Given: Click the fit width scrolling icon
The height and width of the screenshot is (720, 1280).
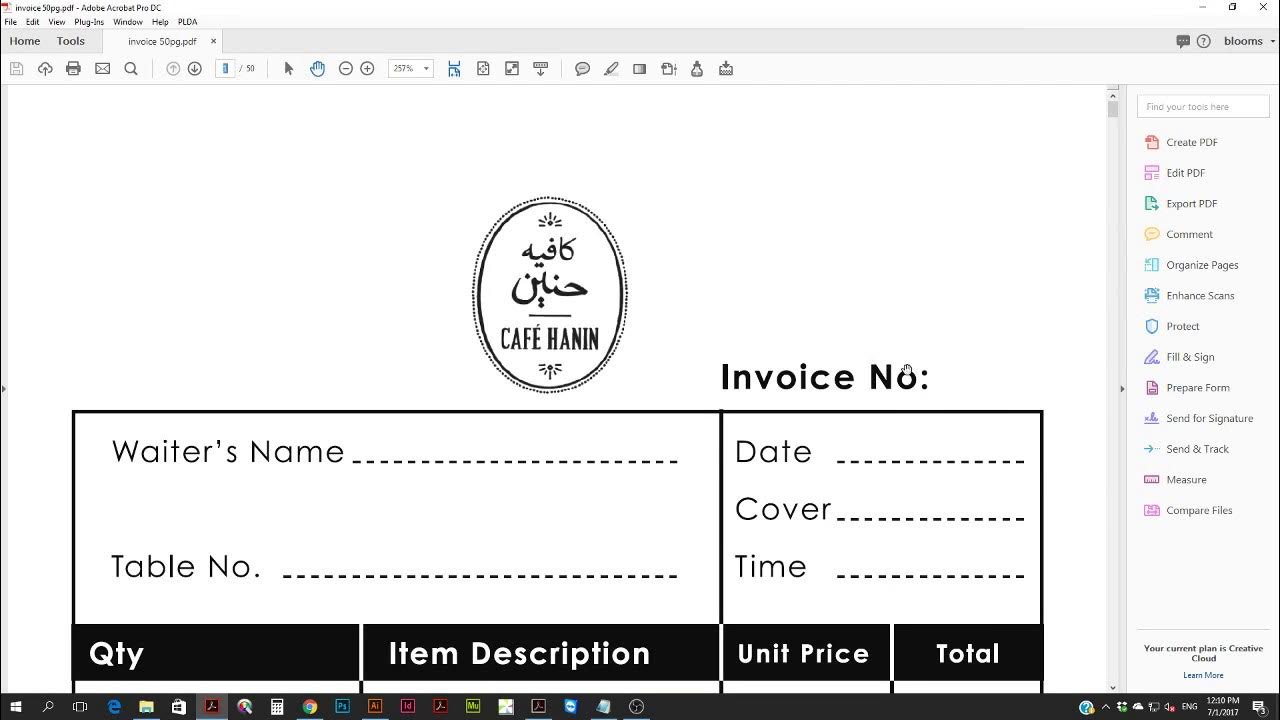Looking at the screenshot, I should pyautogui.click(x=454, y=69).
